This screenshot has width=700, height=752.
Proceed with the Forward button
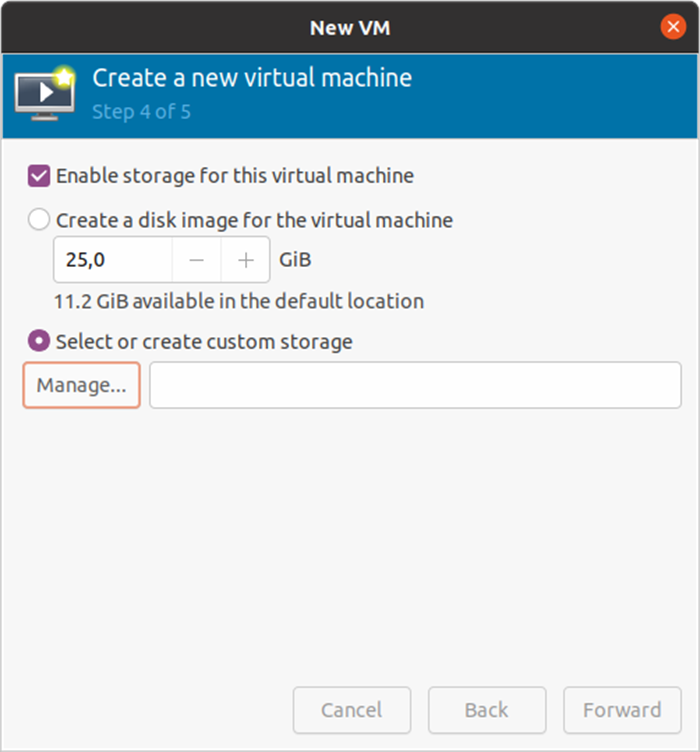622,710
